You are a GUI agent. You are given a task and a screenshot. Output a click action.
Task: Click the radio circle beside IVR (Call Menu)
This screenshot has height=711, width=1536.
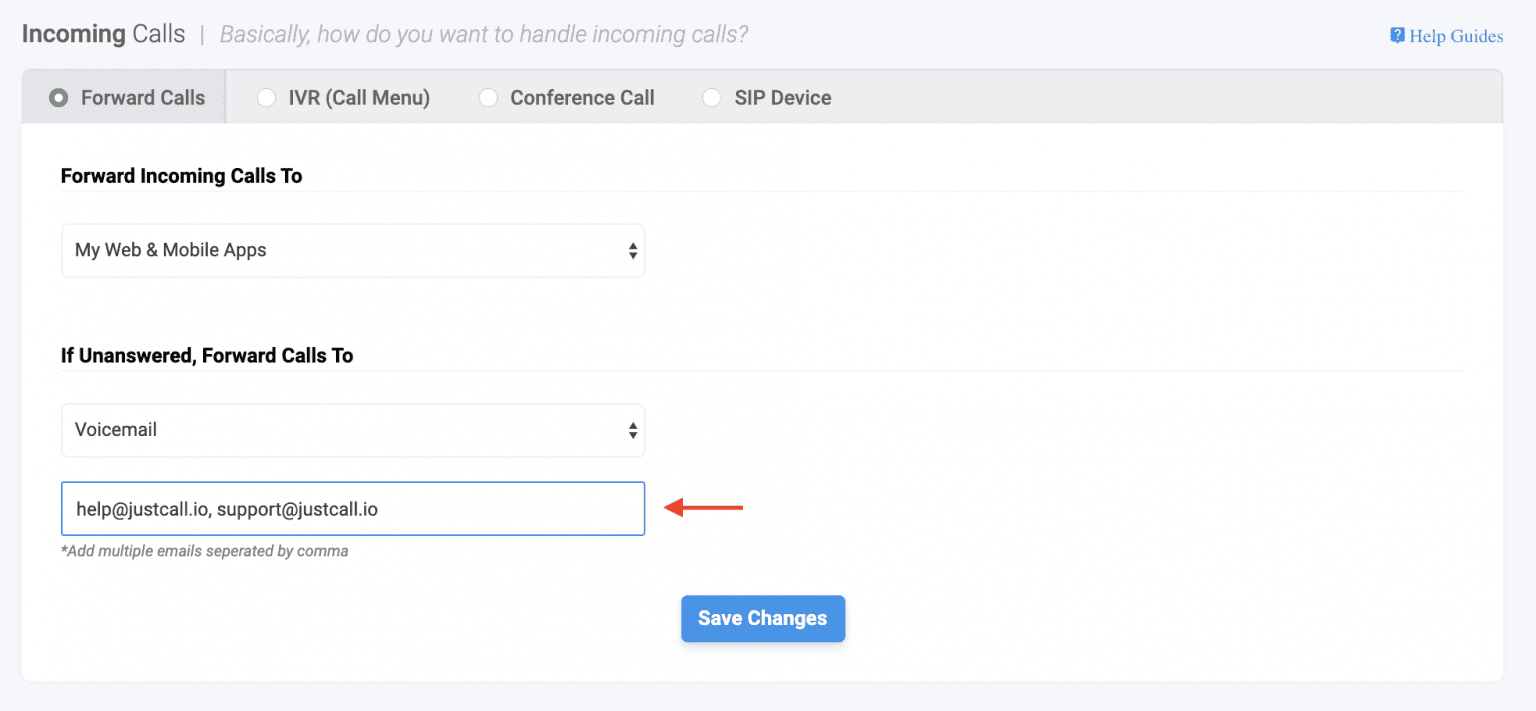(x=266, y=97)
